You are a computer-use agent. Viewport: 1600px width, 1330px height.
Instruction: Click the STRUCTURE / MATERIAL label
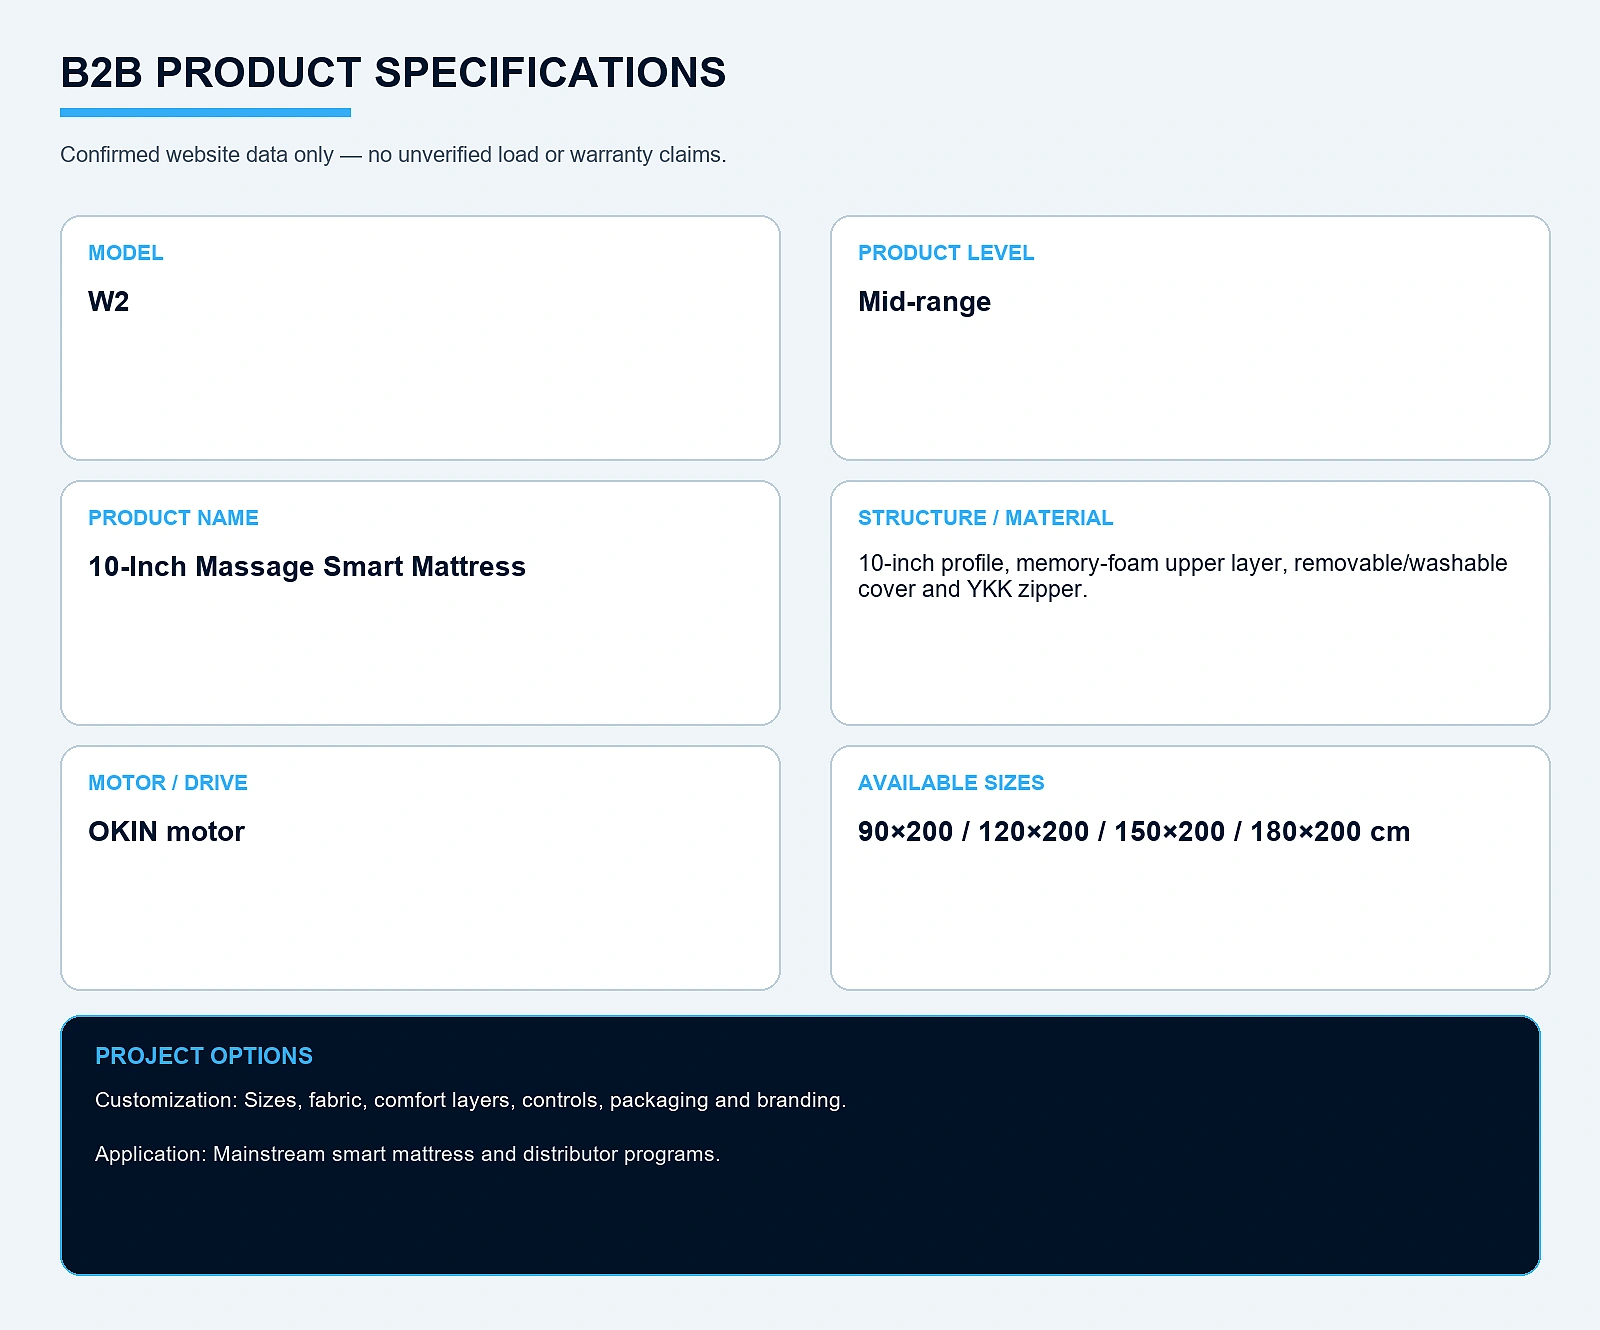coord(985,518)
